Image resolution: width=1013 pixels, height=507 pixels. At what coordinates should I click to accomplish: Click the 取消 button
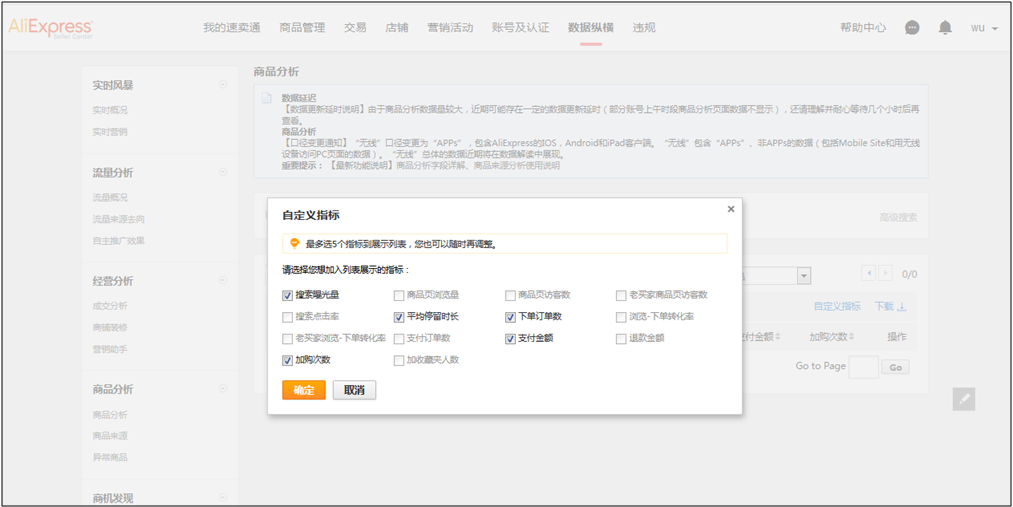(x=354, y=390)
